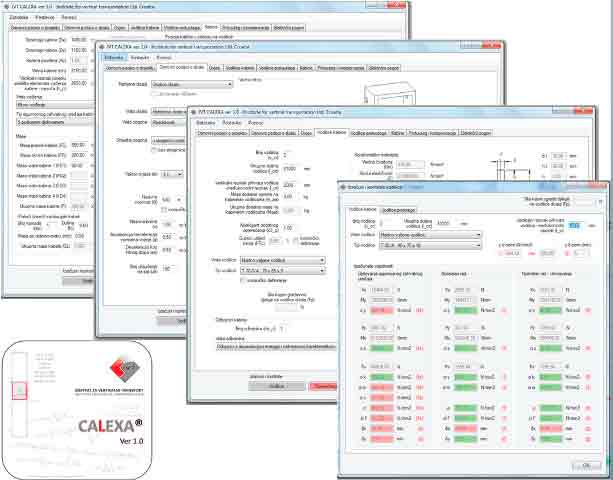
Task: Click Nazivna nosivost field in second window
Action: (x=167, y=200)
